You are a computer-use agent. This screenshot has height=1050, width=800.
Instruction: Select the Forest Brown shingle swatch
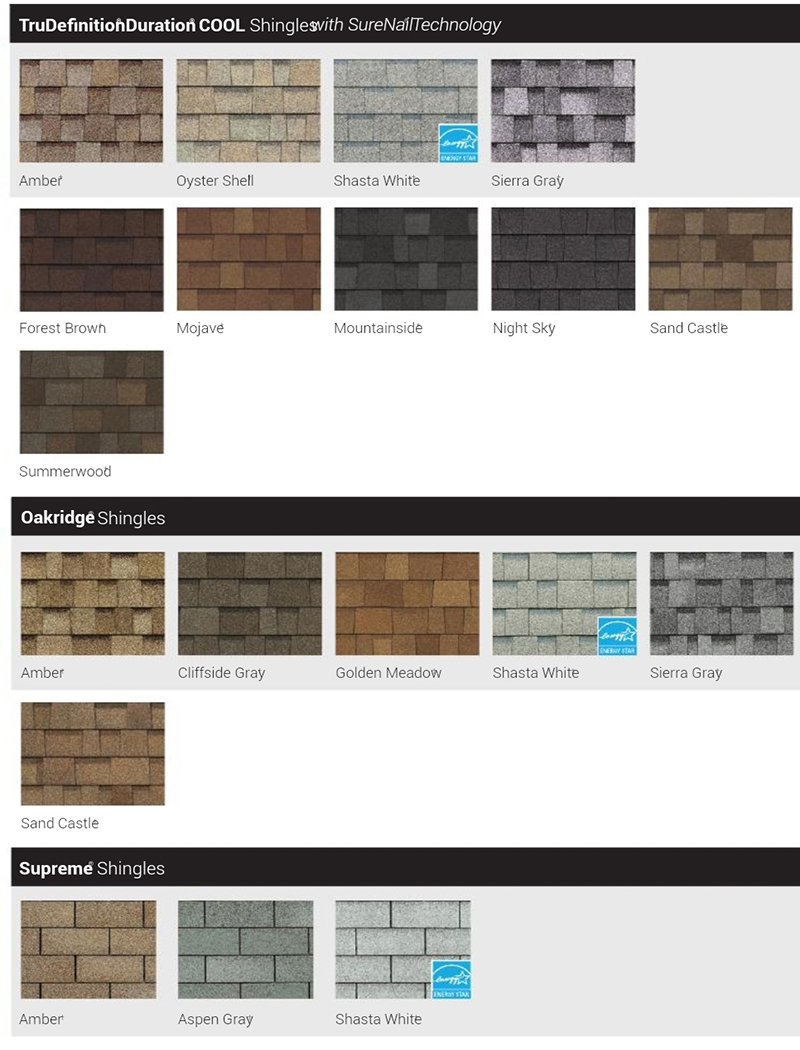(x=91, y=260)
